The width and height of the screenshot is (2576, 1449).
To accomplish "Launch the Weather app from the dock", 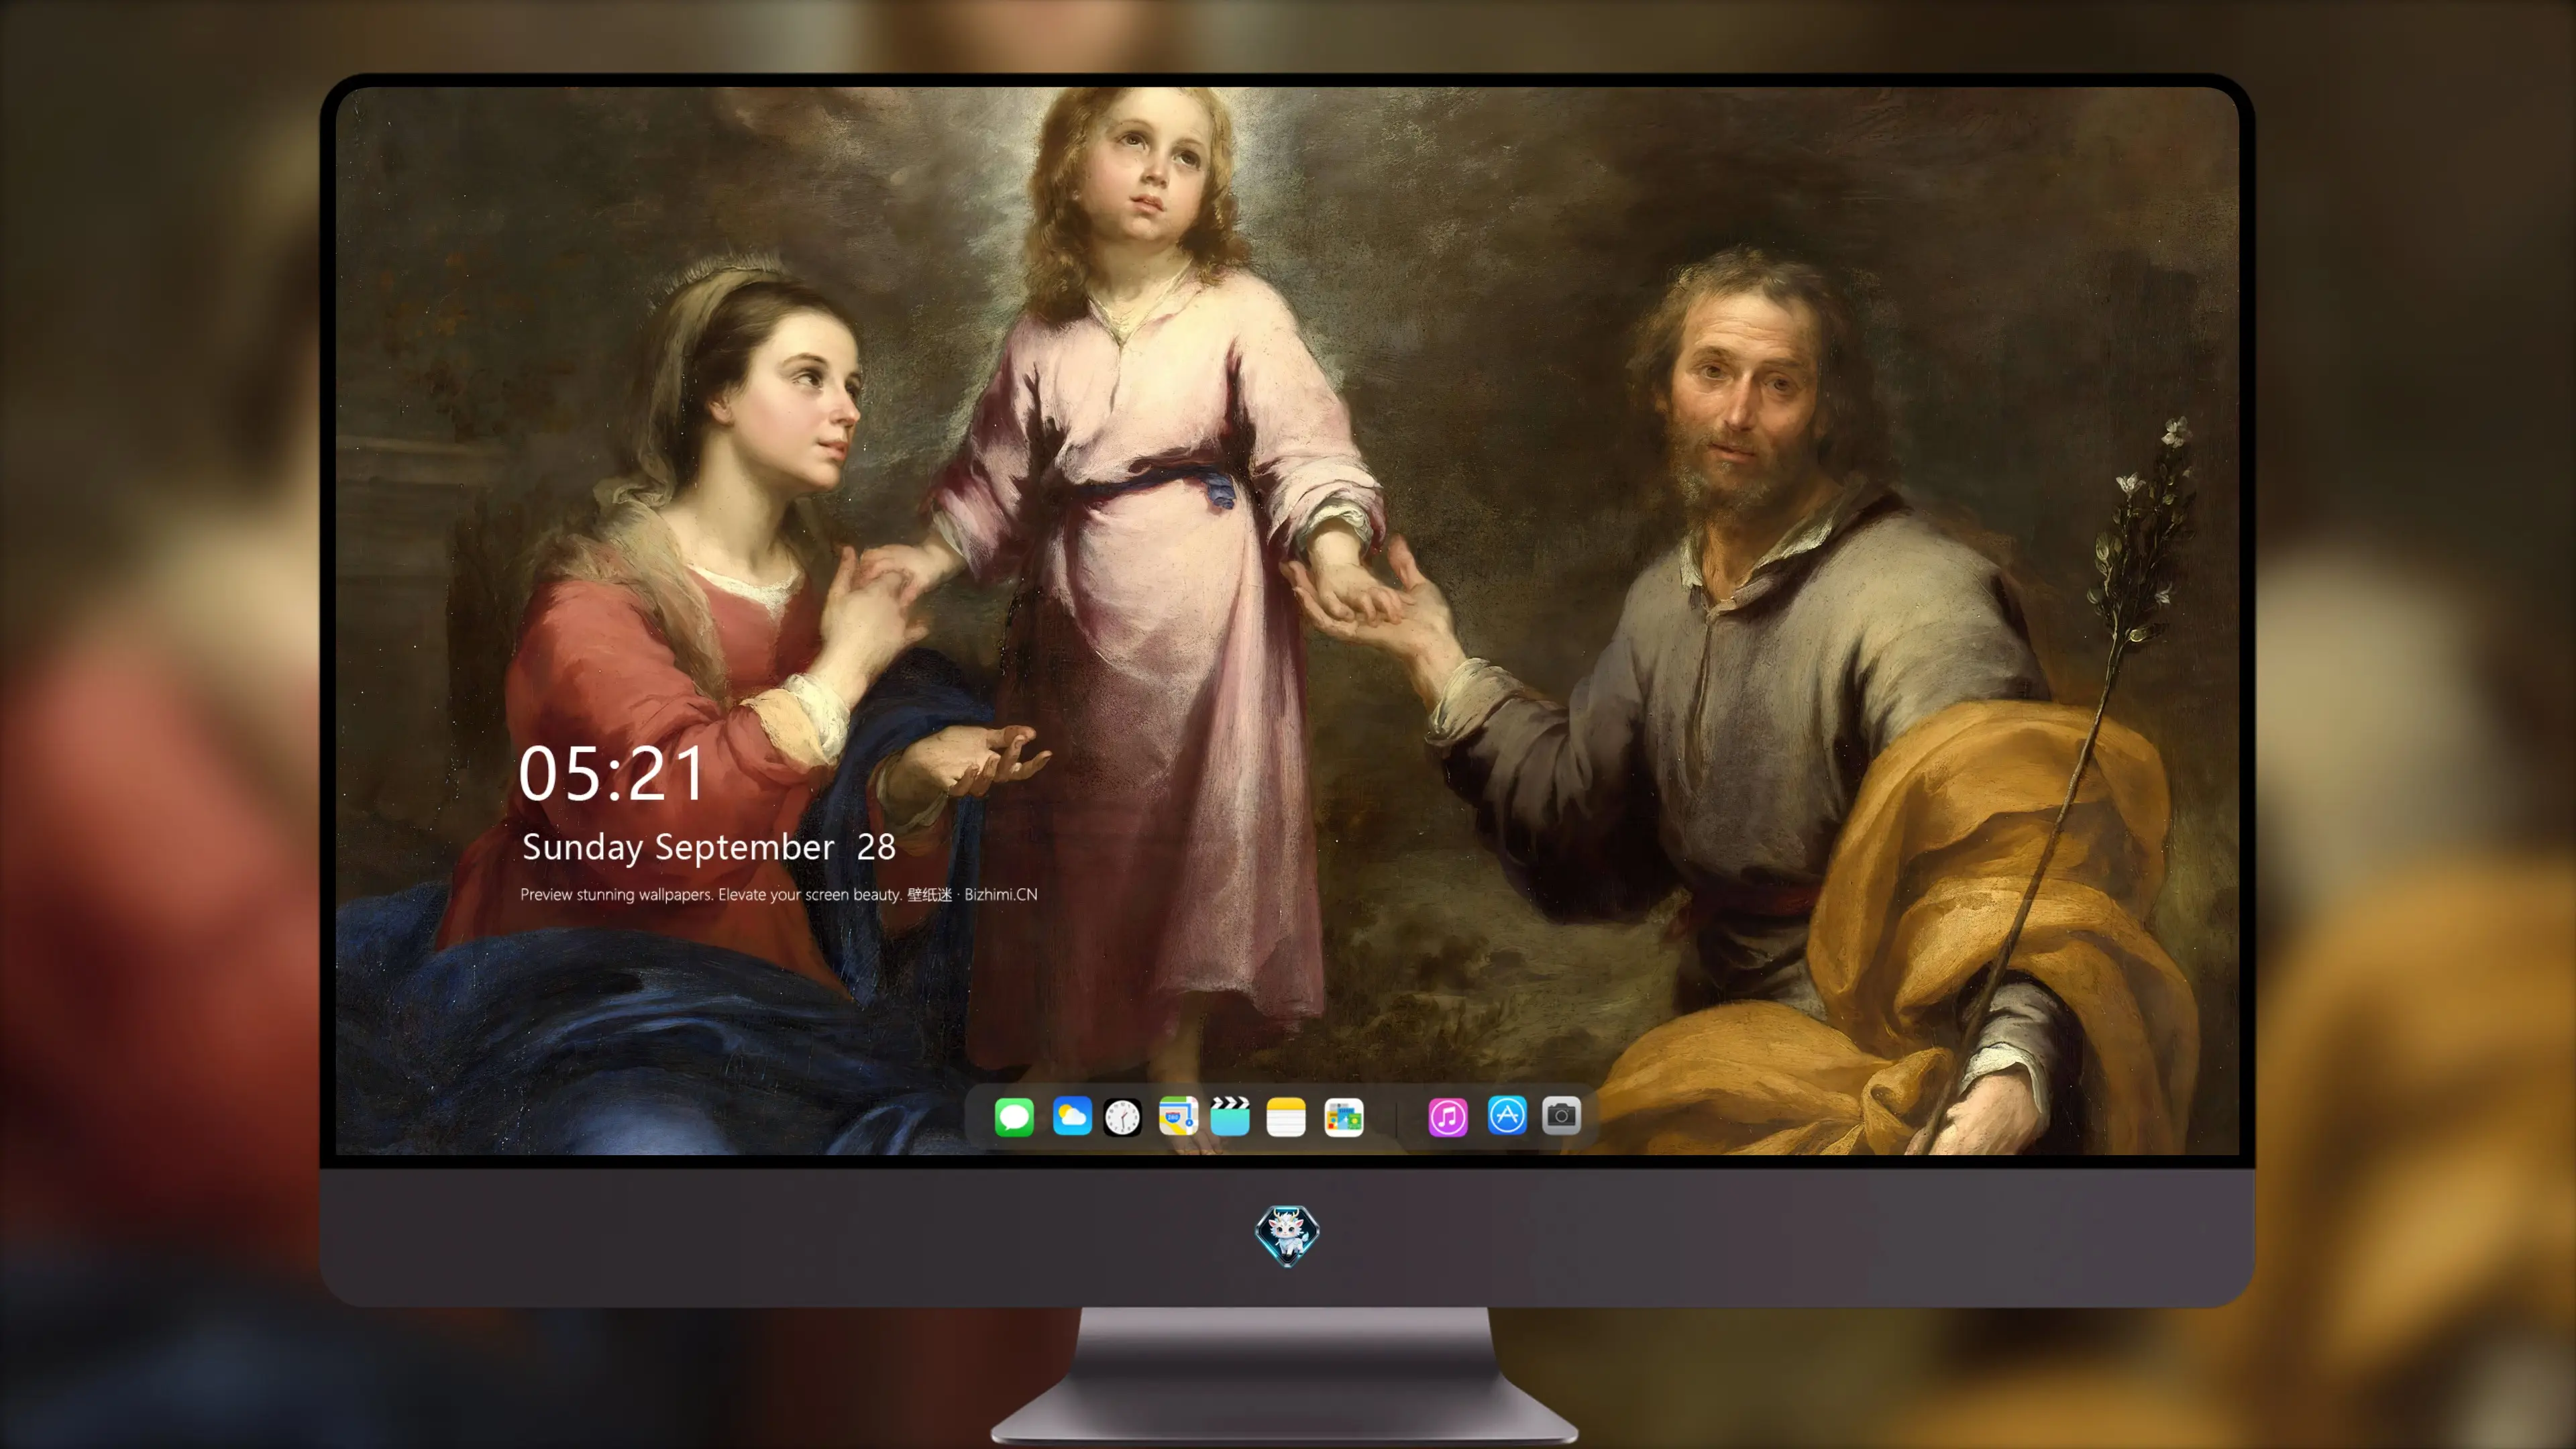I will (x=1072, y=1116).
